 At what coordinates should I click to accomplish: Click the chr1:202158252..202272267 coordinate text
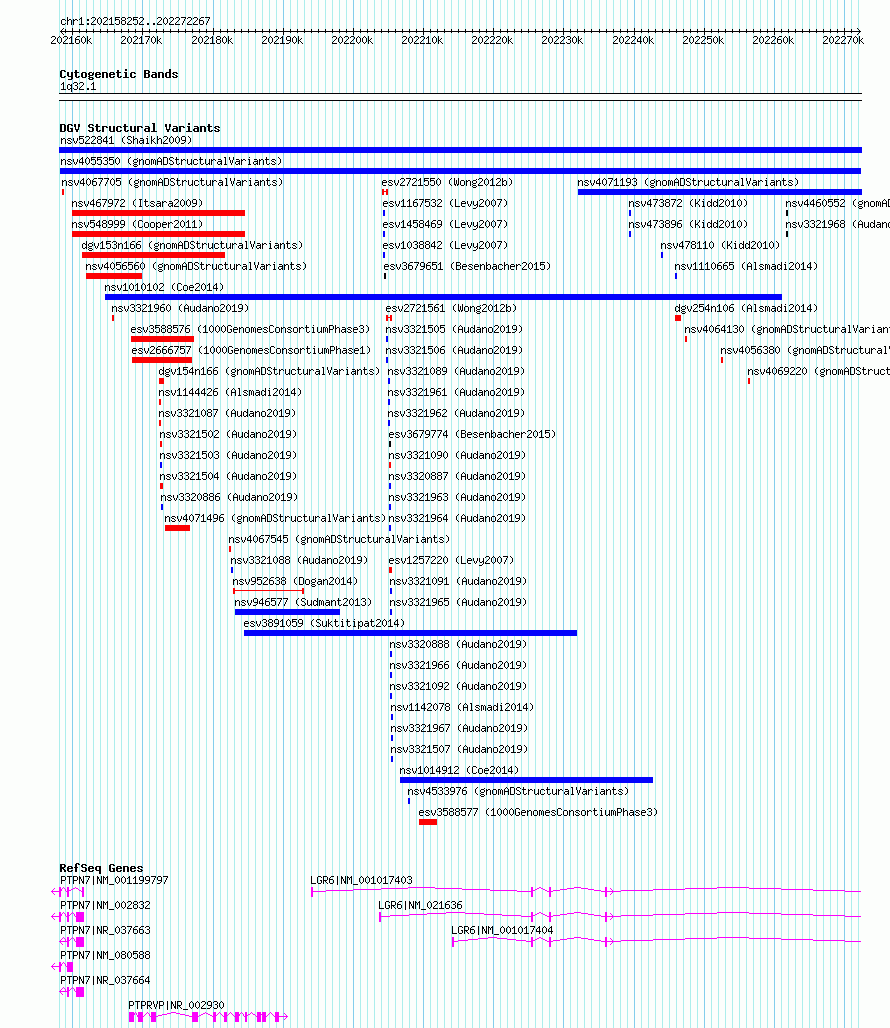click(x=135, y=21)
